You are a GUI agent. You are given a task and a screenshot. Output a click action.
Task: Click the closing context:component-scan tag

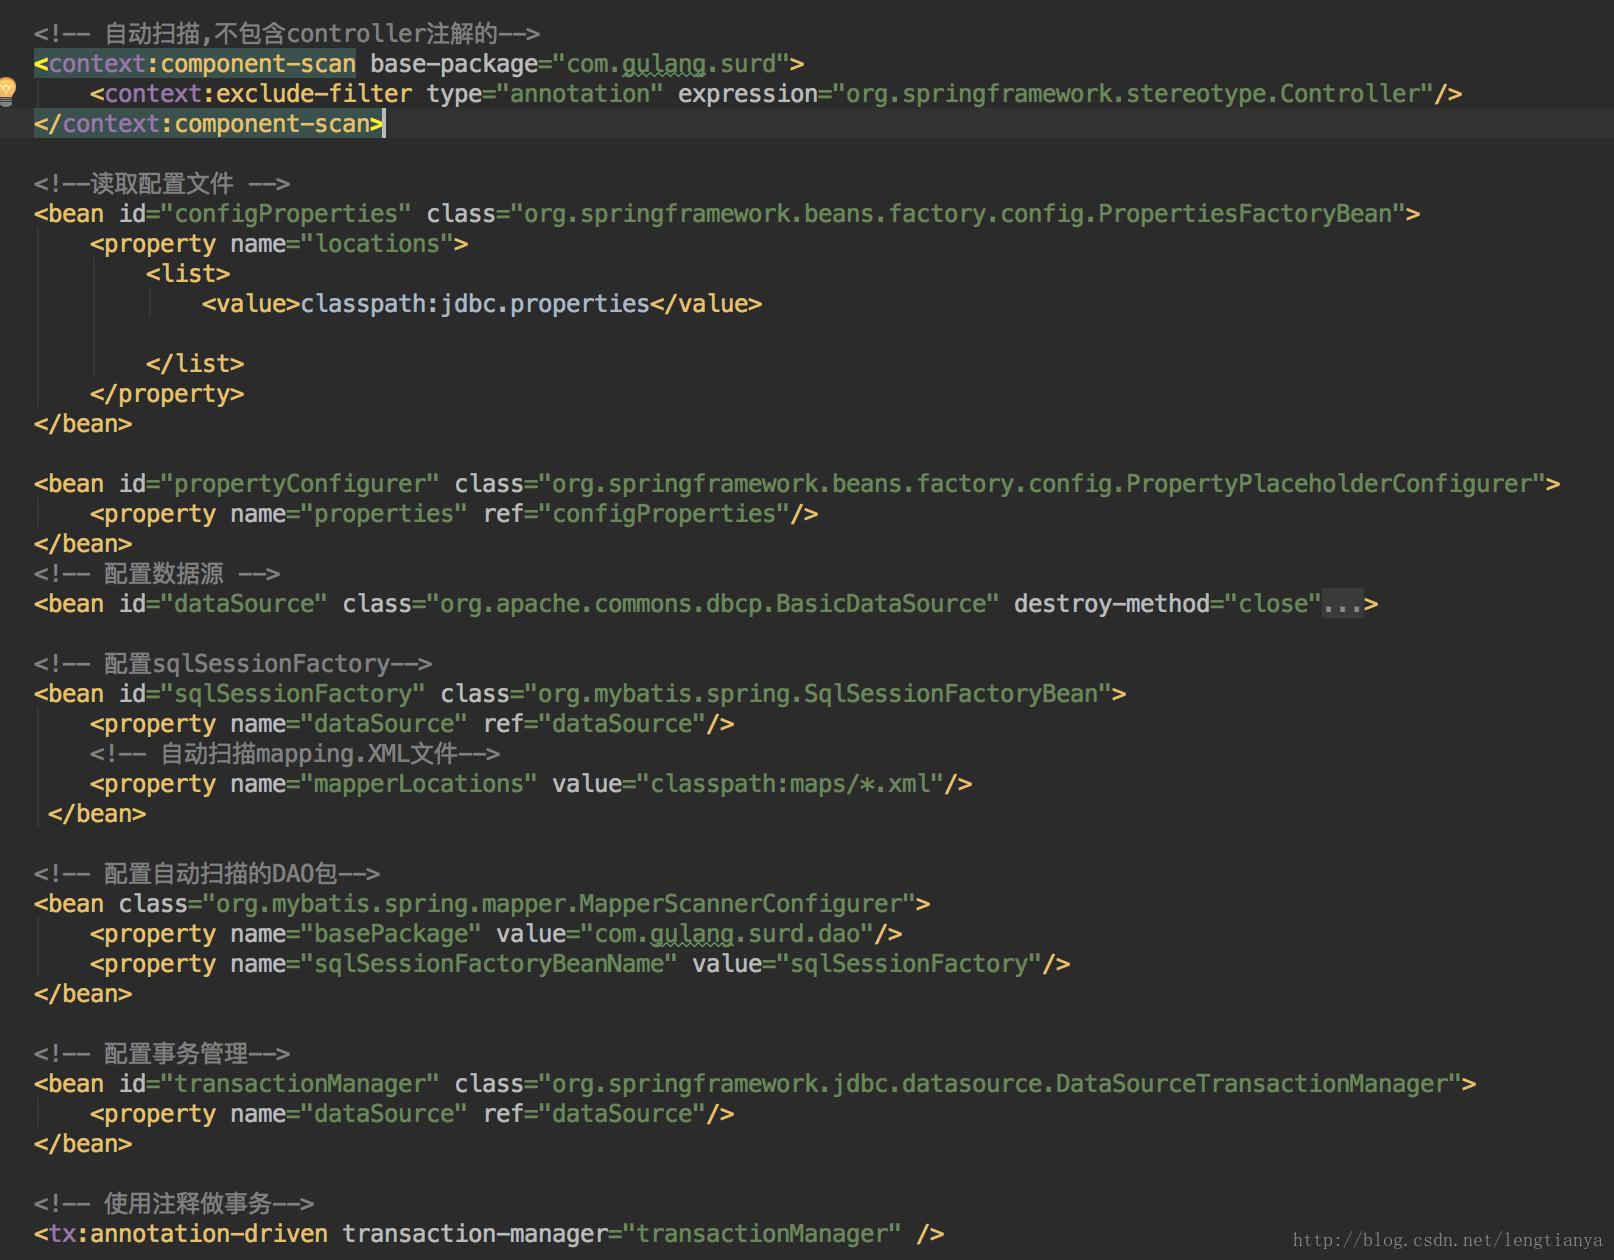[x=208, y=124]
